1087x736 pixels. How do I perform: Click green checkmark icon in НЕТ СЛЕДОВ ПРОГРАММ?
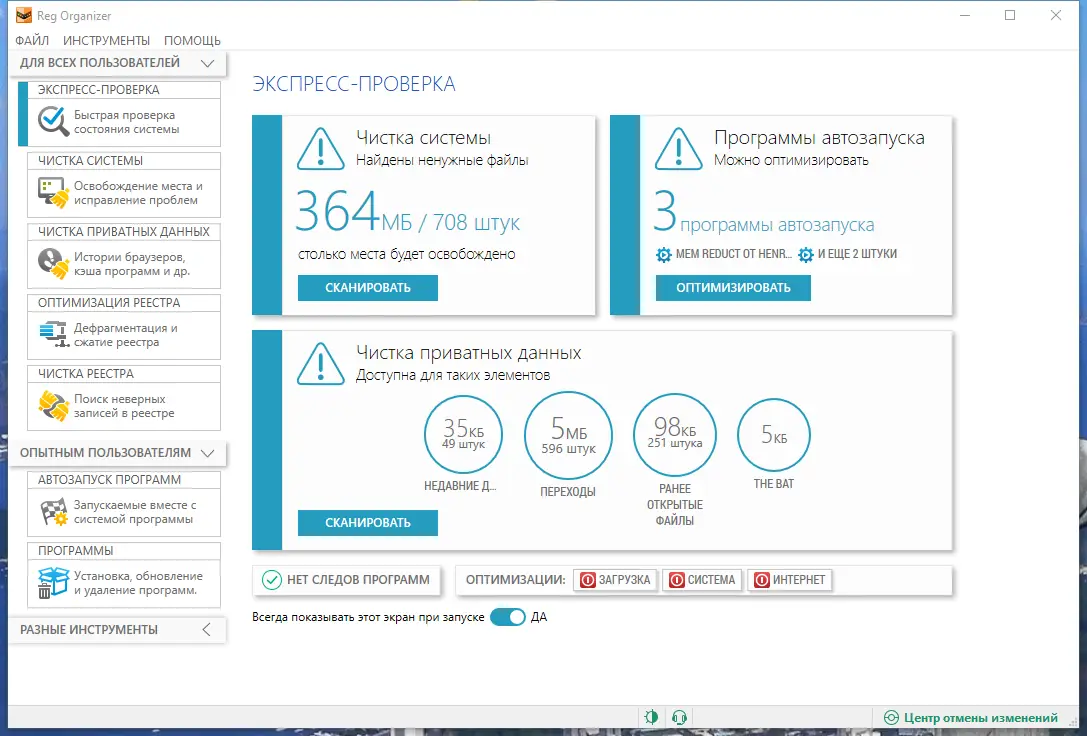tap(272, 580)
